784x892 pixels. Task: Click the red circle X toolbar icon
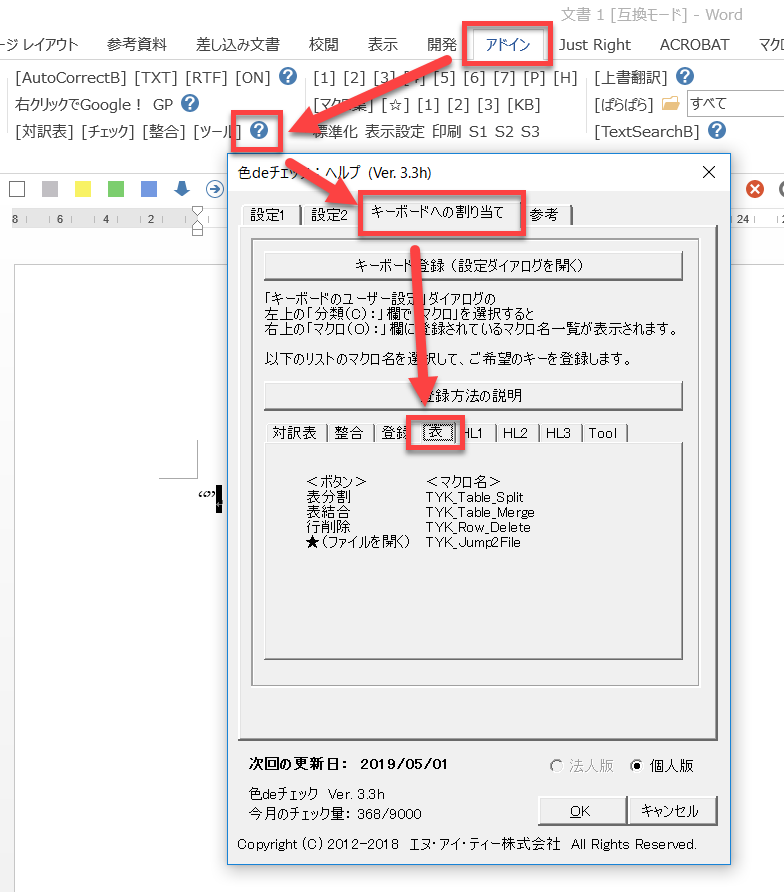755,188
